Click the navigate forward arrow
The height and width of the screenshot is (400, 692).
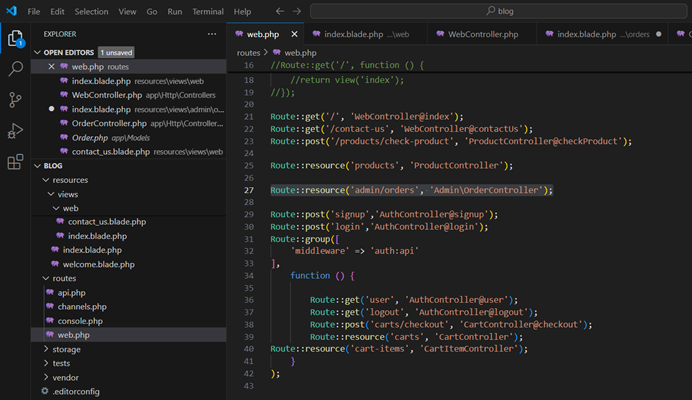[x=295, y=11]
